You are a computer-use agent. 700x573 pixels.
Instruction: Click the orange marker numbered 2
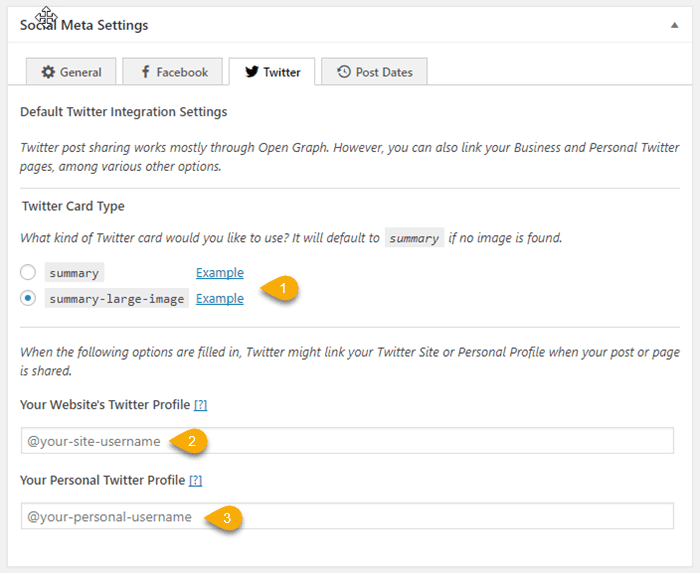190,440
